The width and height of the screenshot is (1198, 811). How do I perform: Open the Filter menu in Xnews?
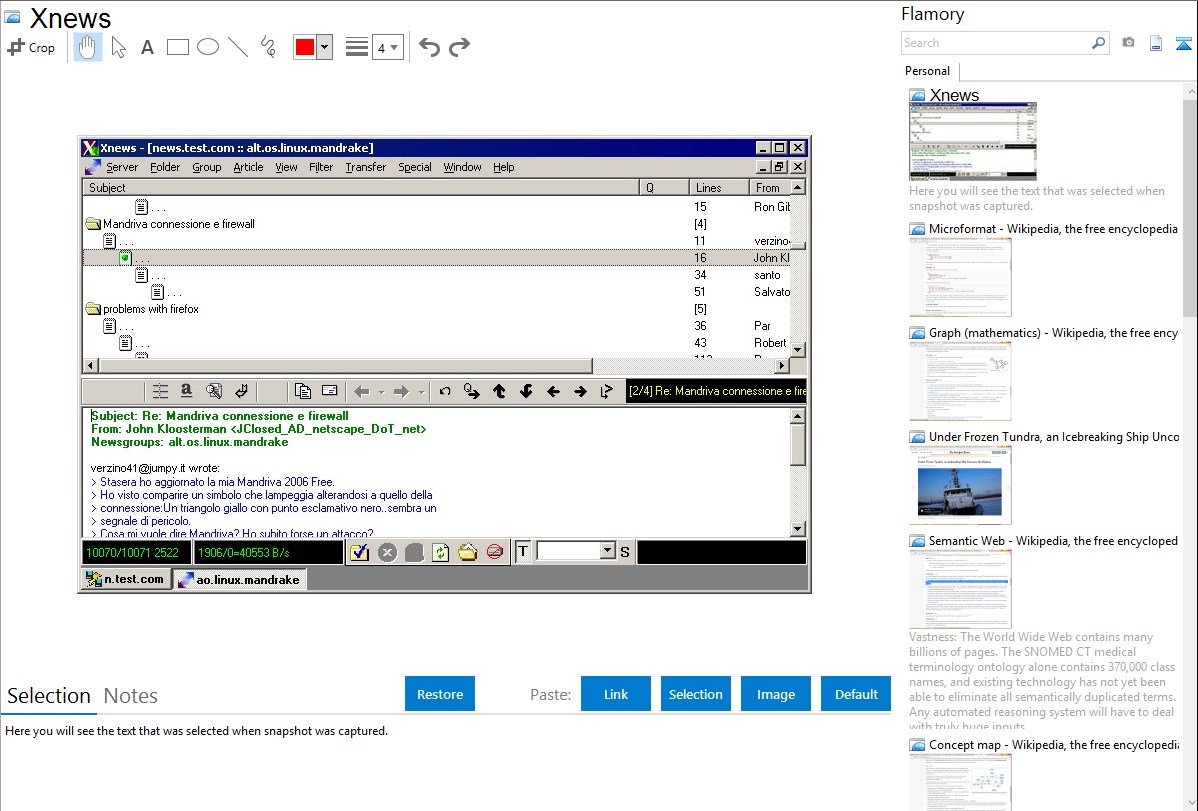tap(321, 167)
